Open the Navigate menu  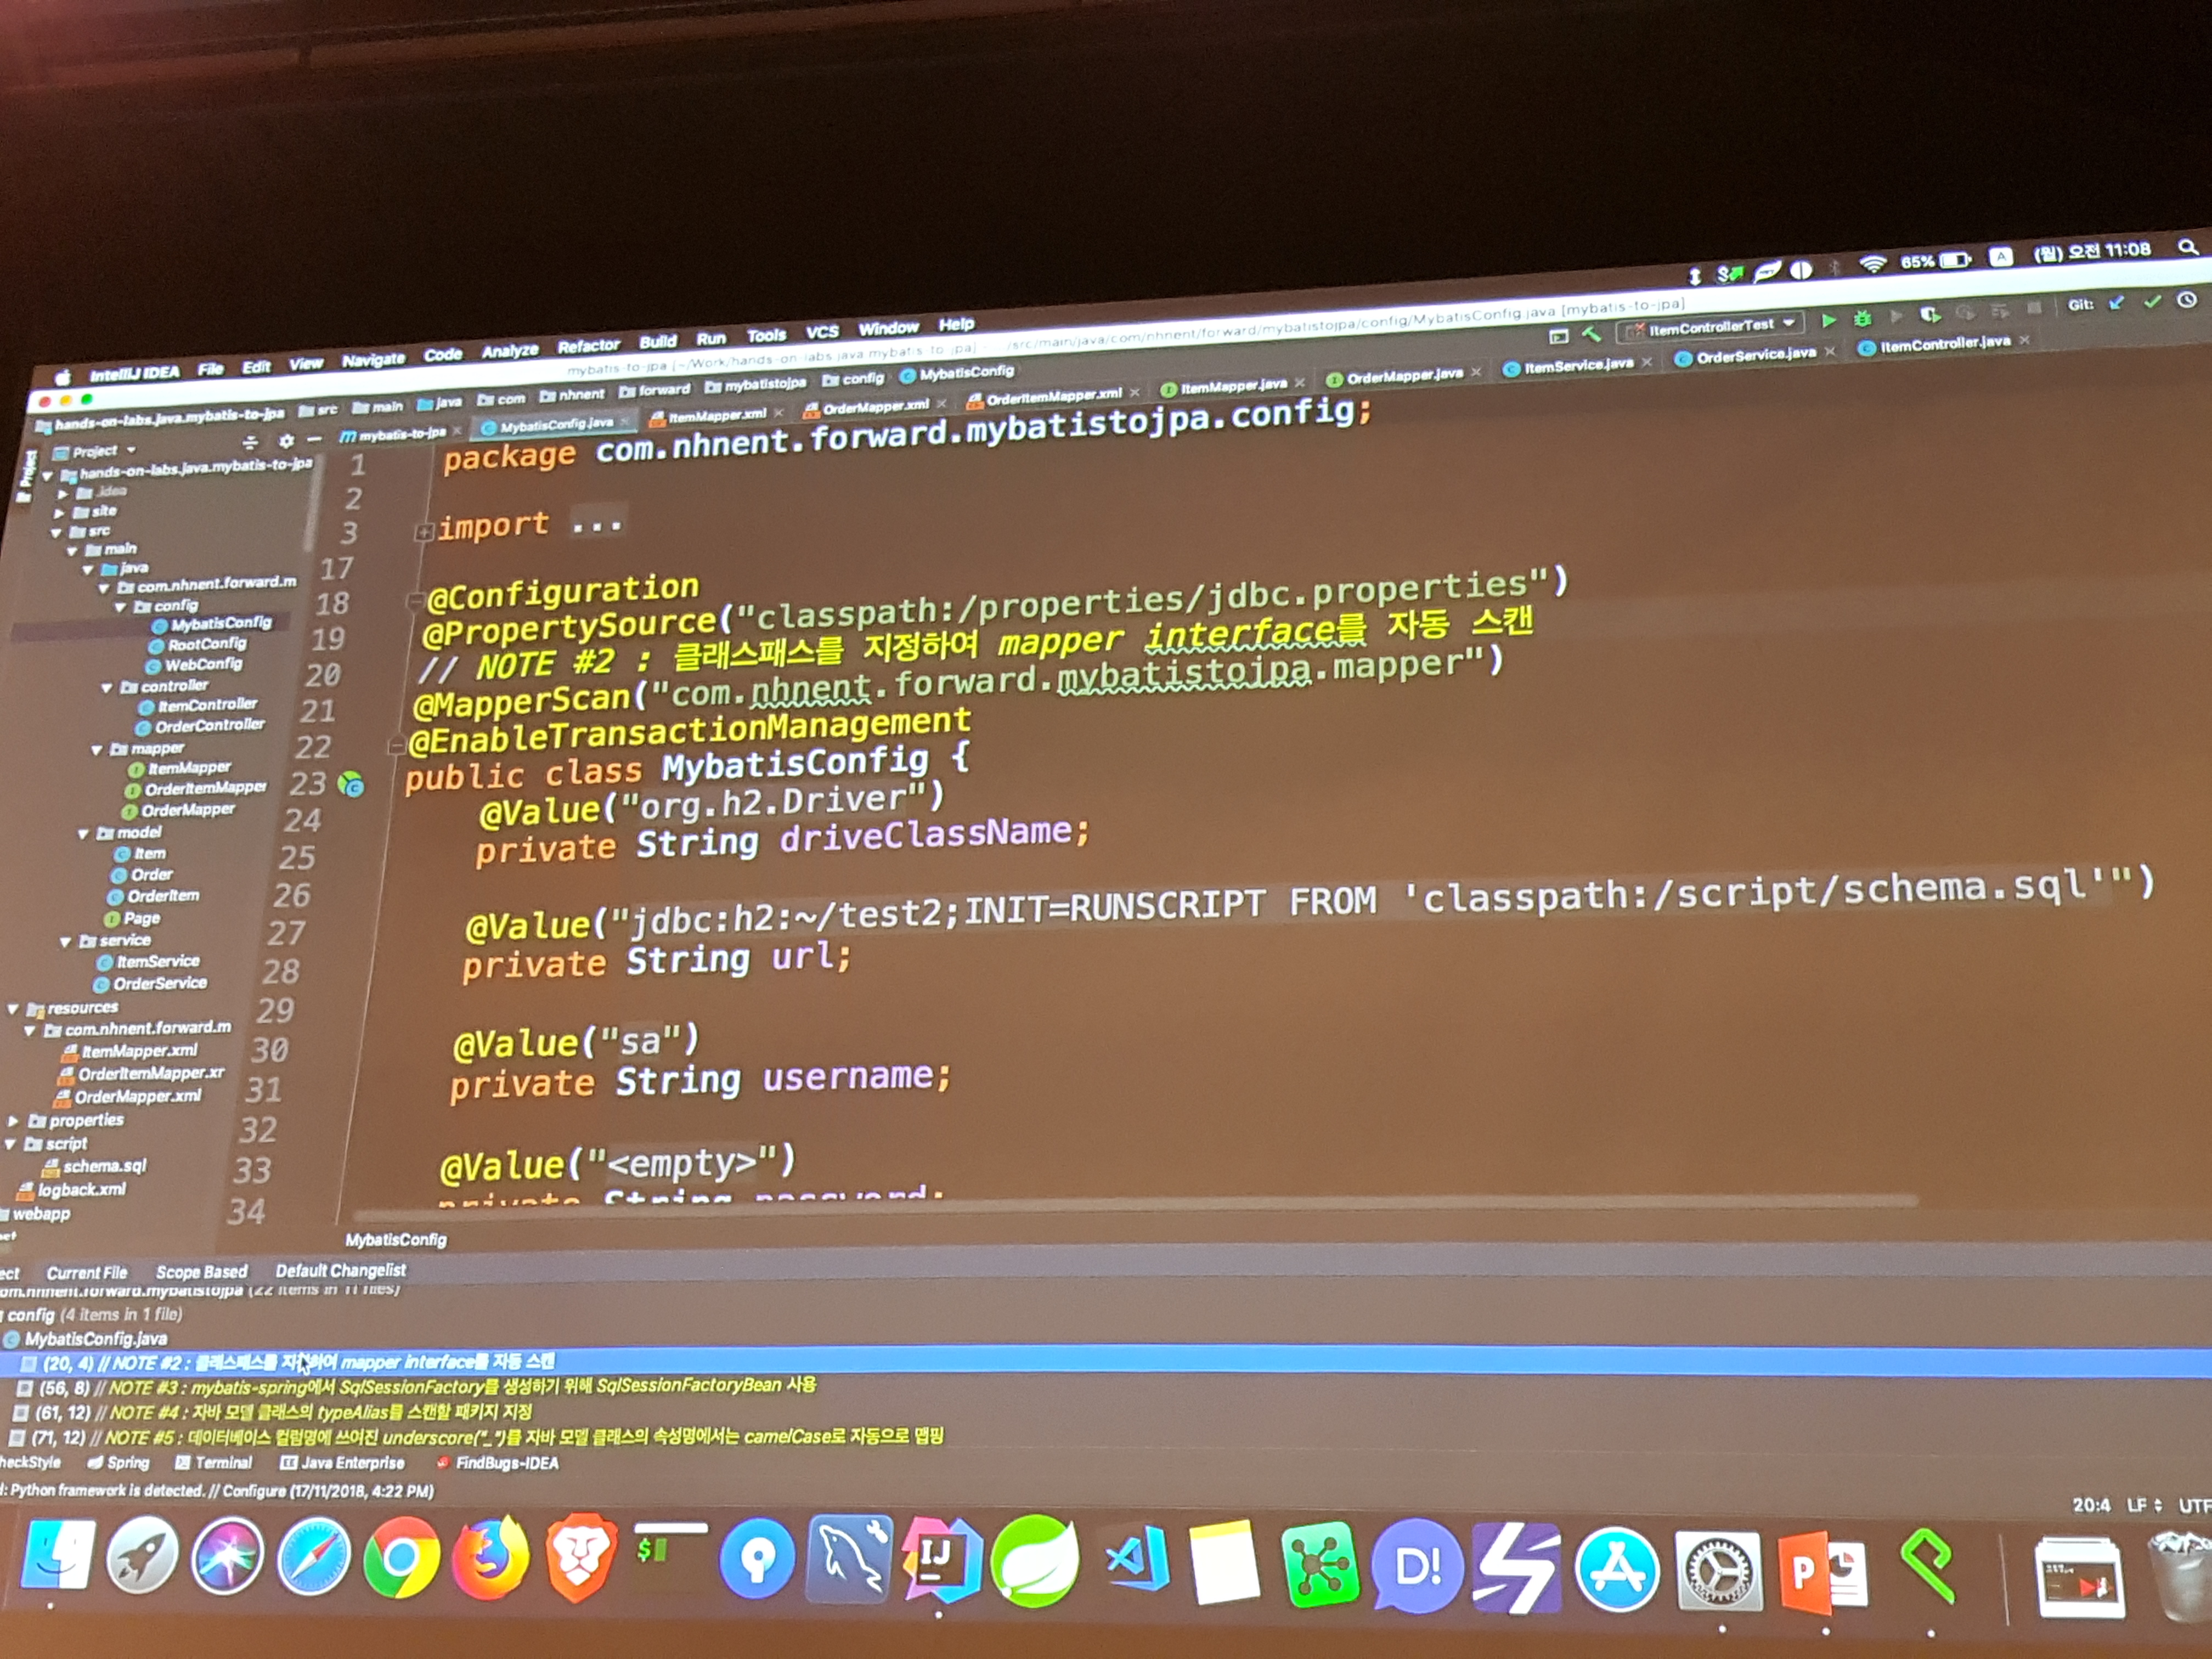coord(373,360)
